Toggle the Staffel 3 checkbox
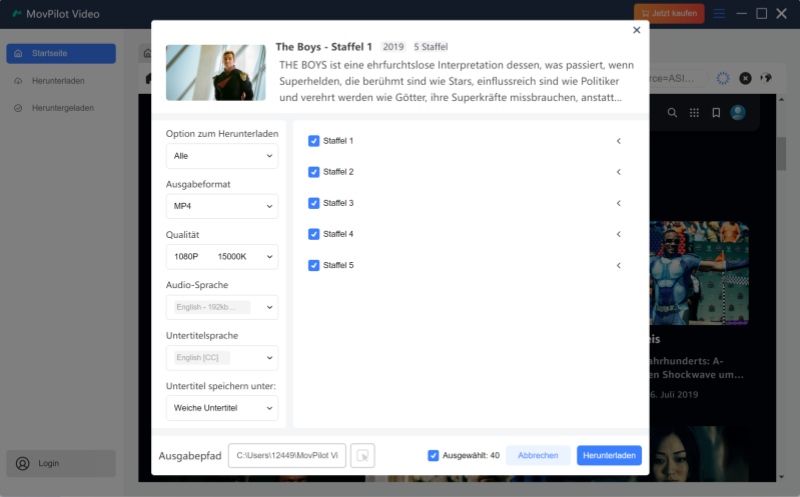 coord(314,203)
